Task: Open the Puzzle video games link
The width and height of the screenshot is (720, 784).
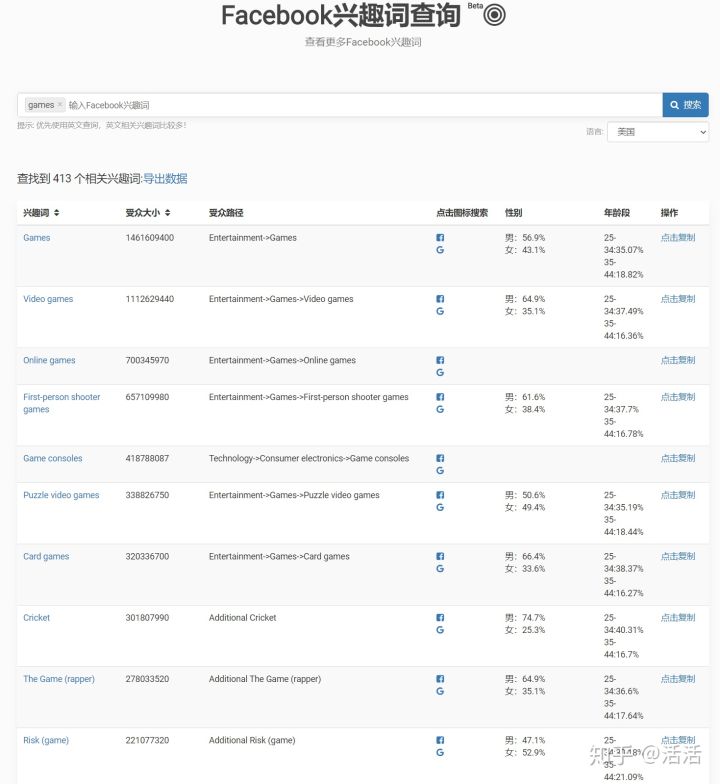Action: (x=61, y=495)
